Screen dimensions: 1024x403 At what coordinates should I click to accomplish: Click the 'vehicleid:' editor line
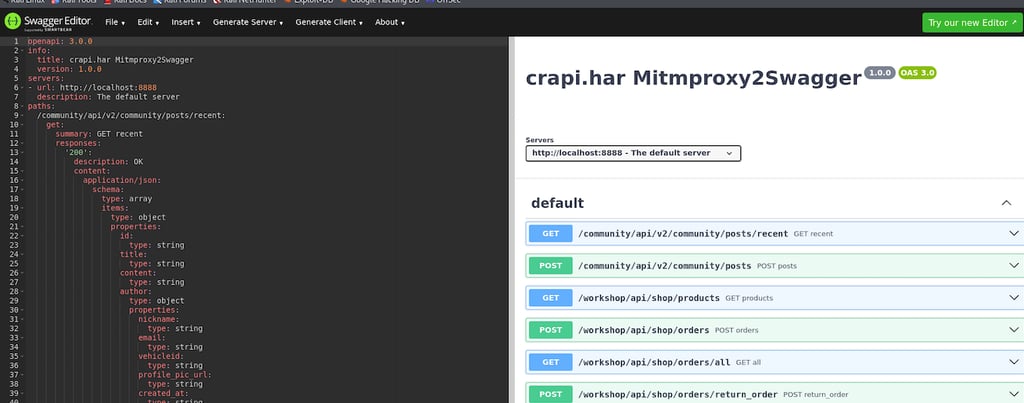click(x=159, y=356)
